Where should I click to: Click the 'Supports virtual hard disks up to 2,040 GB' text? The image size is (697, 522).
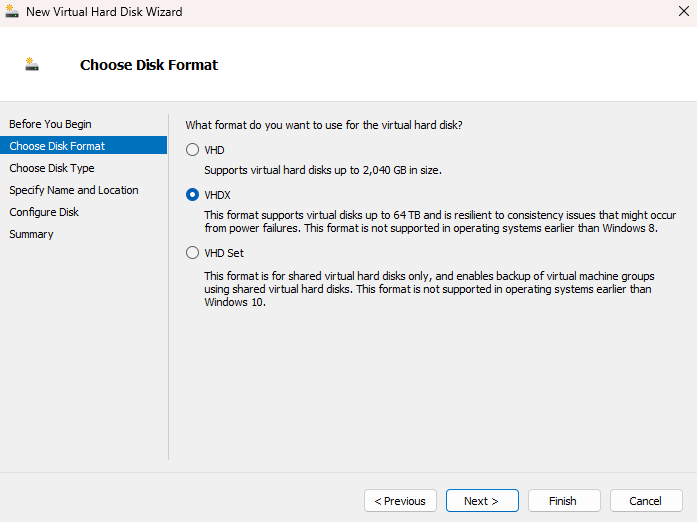tap(323, 170)
